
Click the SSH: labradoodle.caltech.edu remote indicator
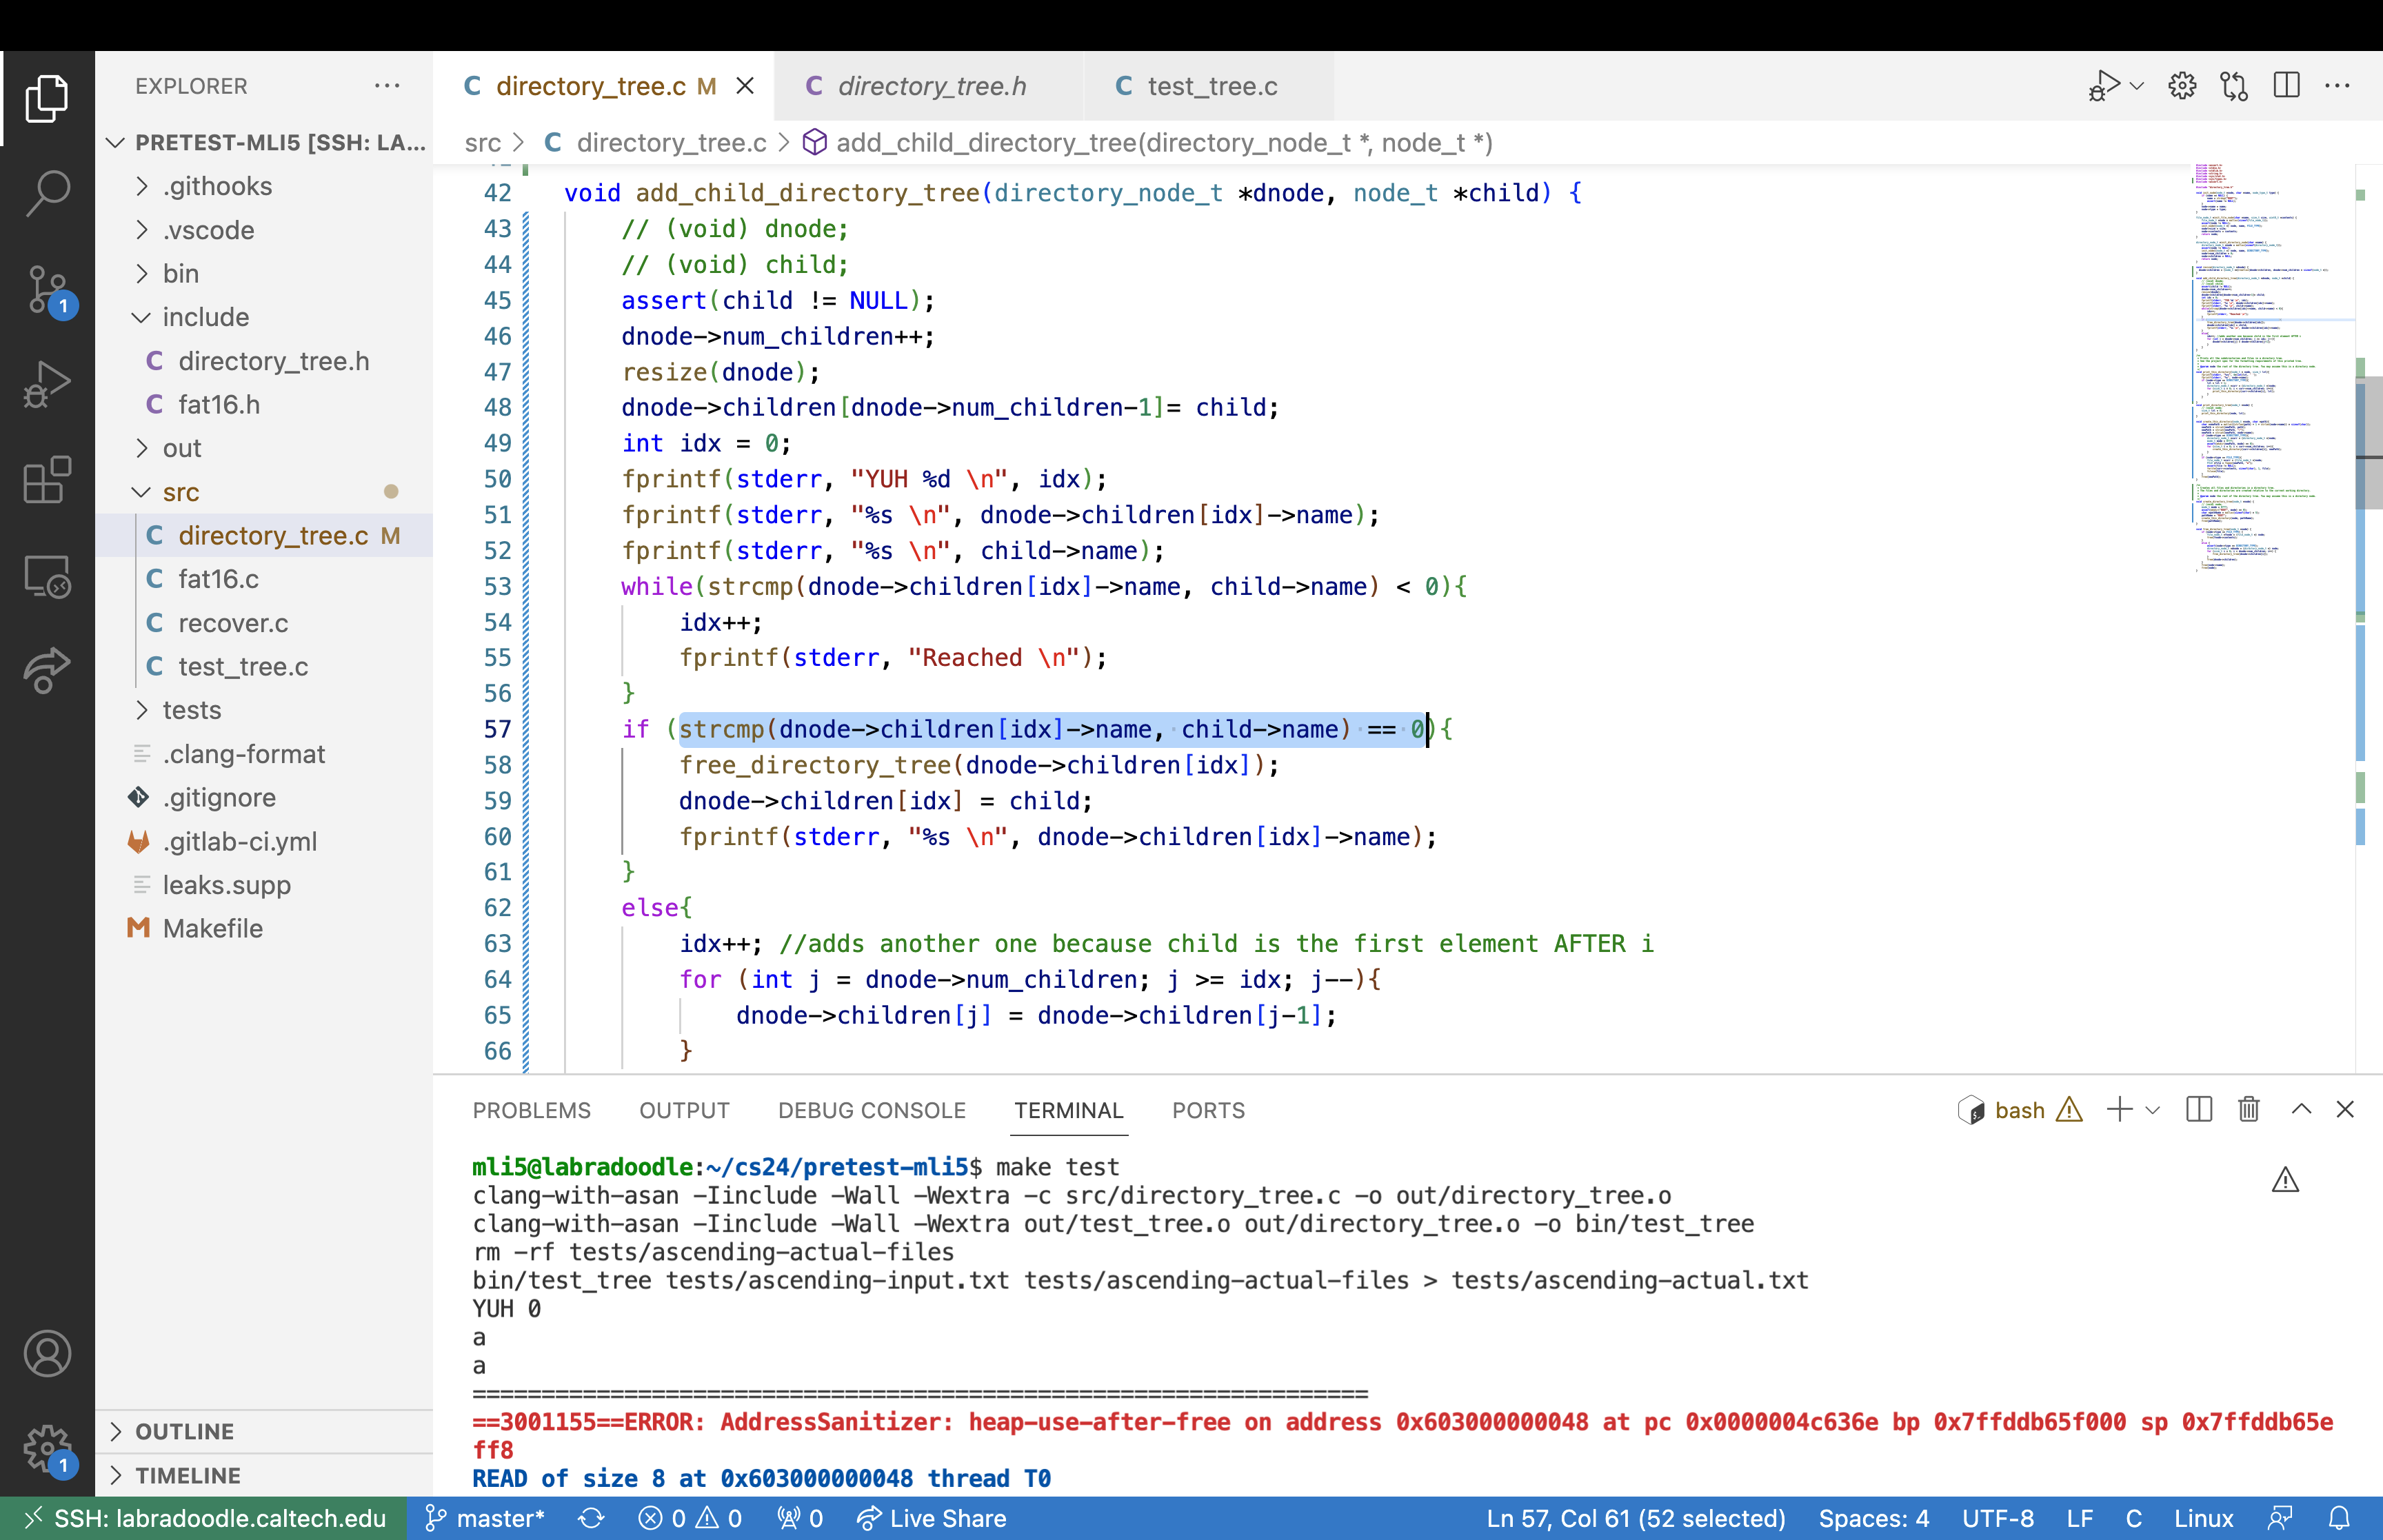(204, 1518)
